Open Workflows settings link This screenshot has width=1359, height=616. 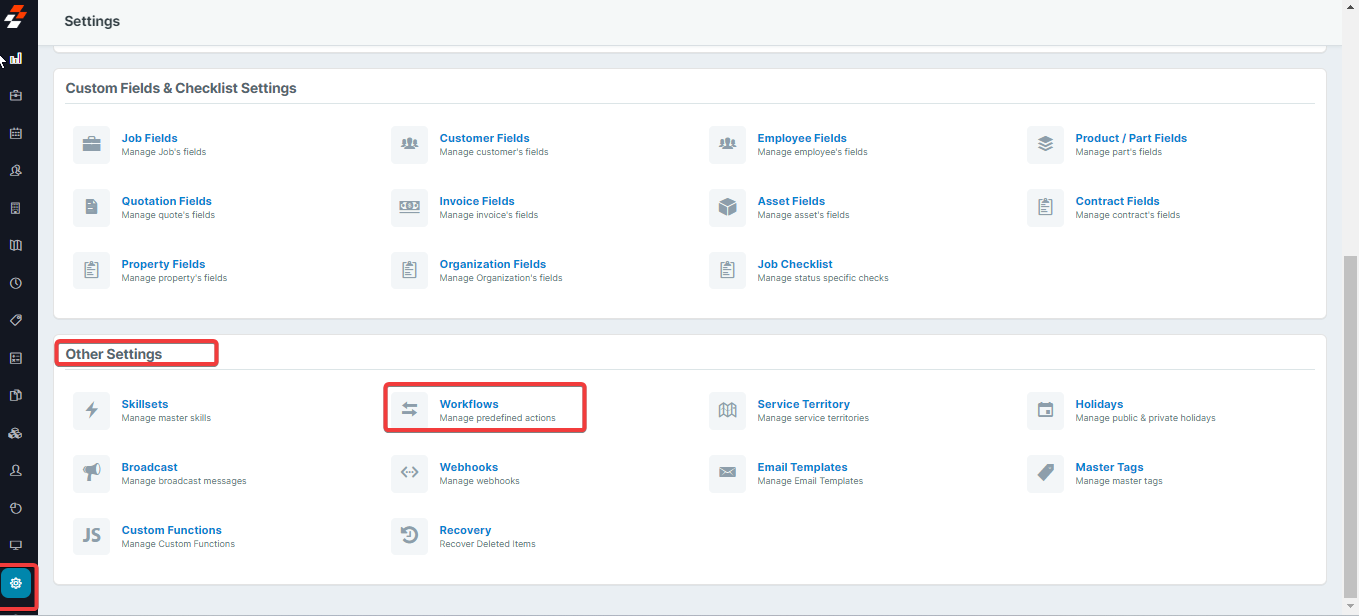(x=469, y=404)
